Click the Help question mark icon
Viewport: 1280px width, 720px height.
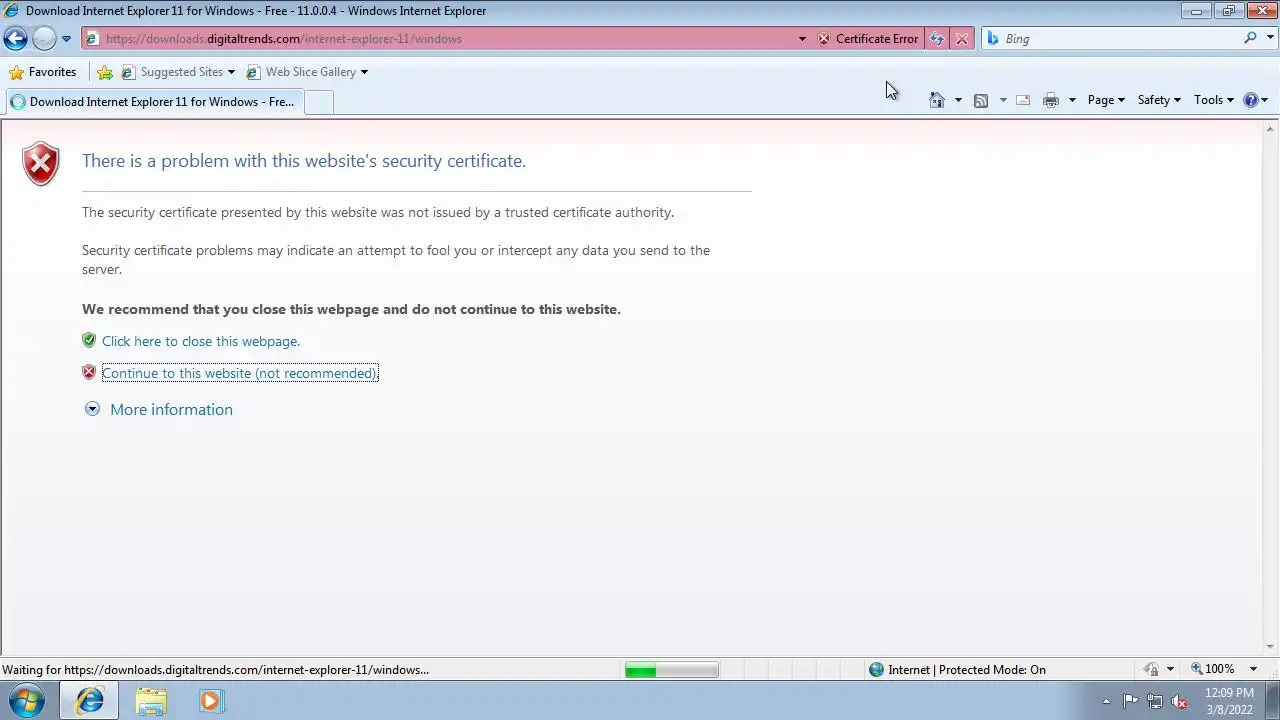[1250, 100]
